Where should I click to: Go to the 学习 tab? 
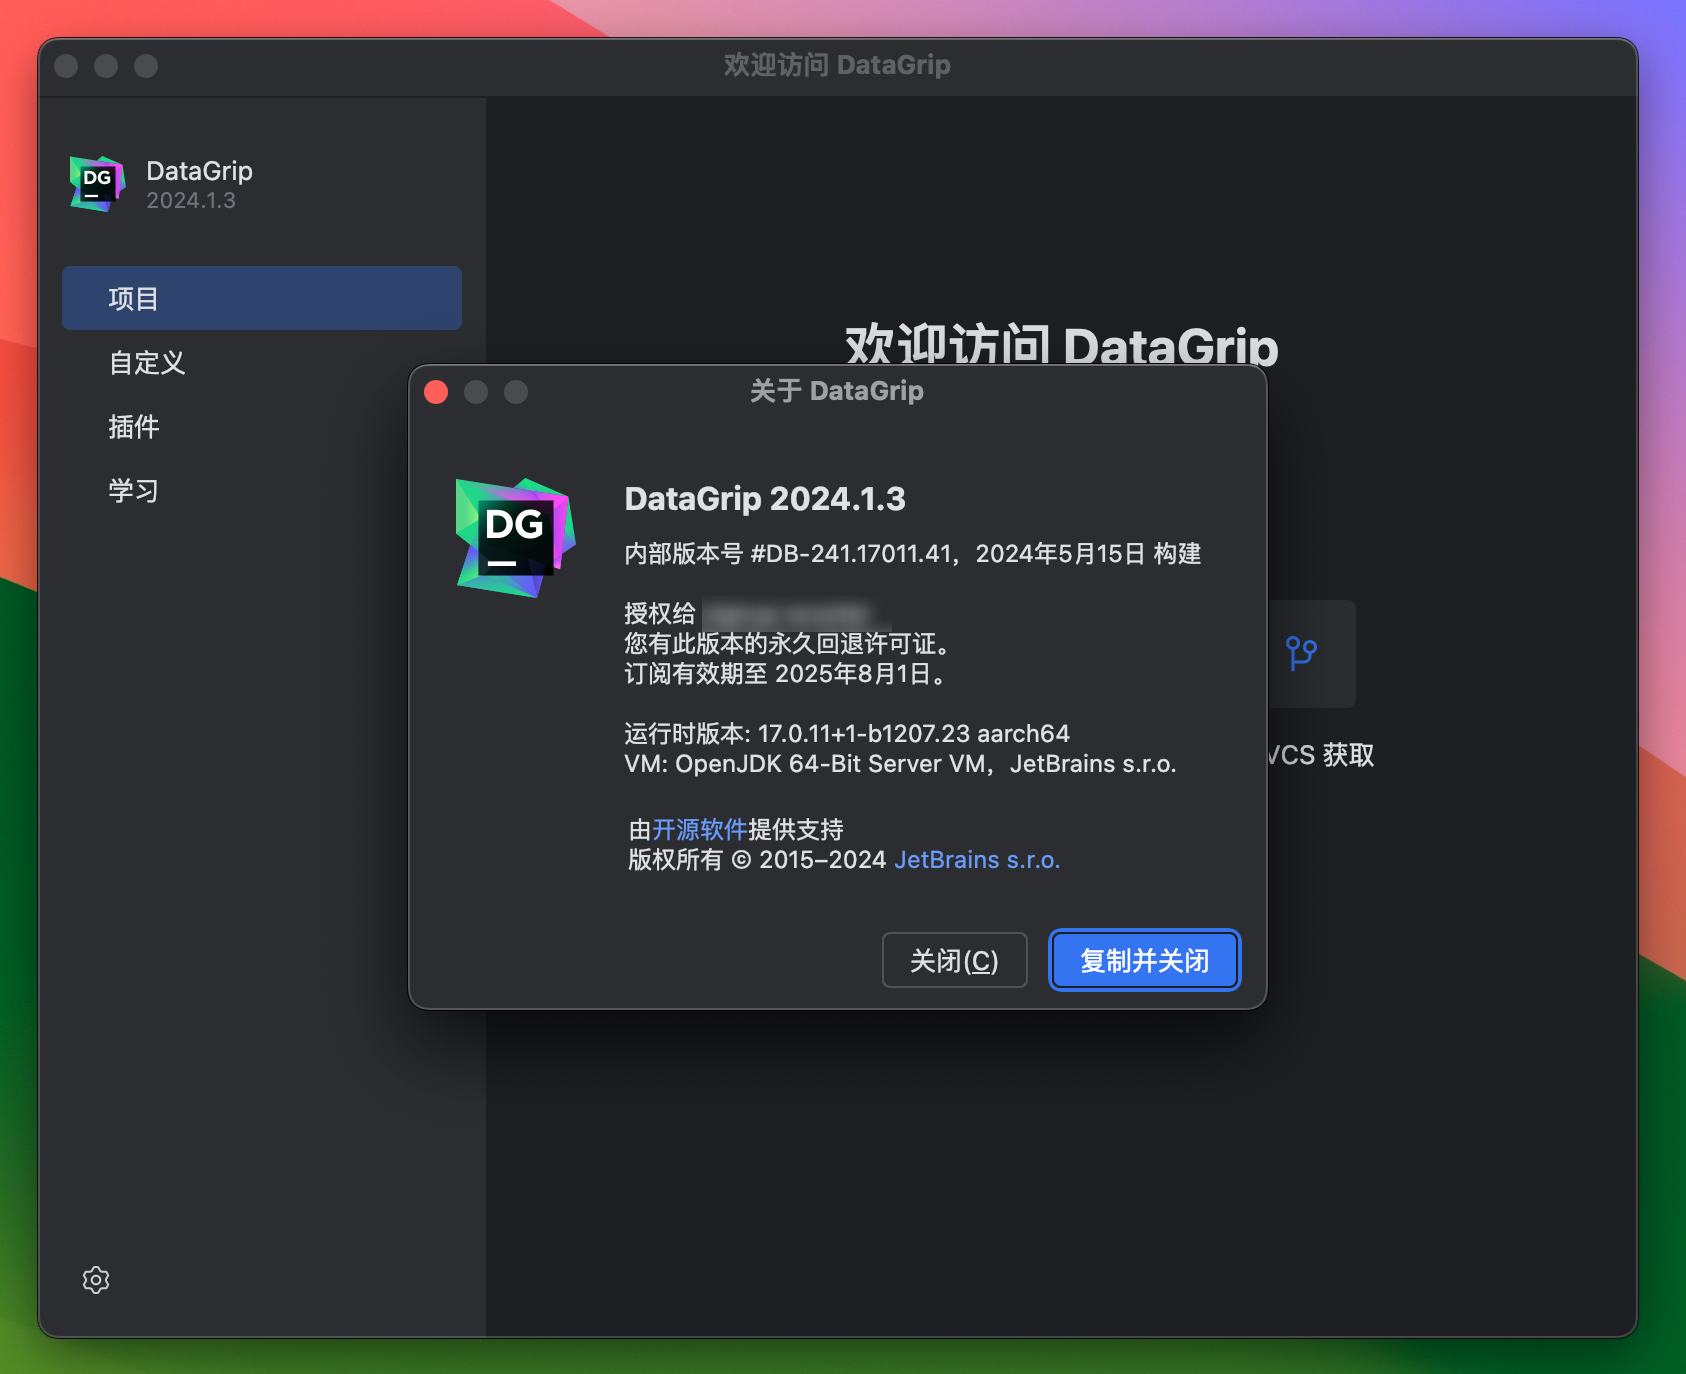[134, 491]
